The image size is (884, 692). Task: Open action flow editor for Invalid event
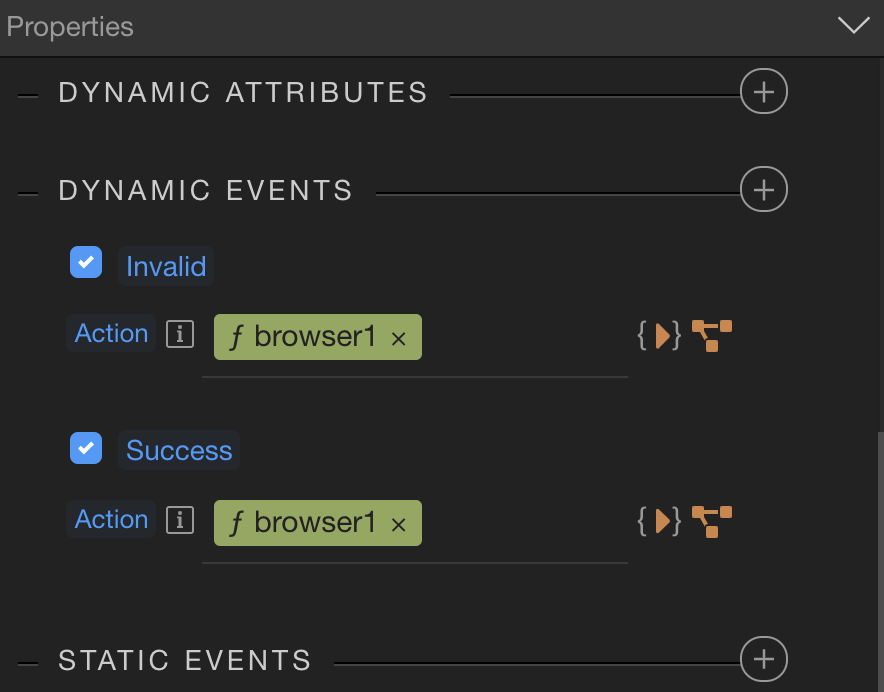point(712,336)
